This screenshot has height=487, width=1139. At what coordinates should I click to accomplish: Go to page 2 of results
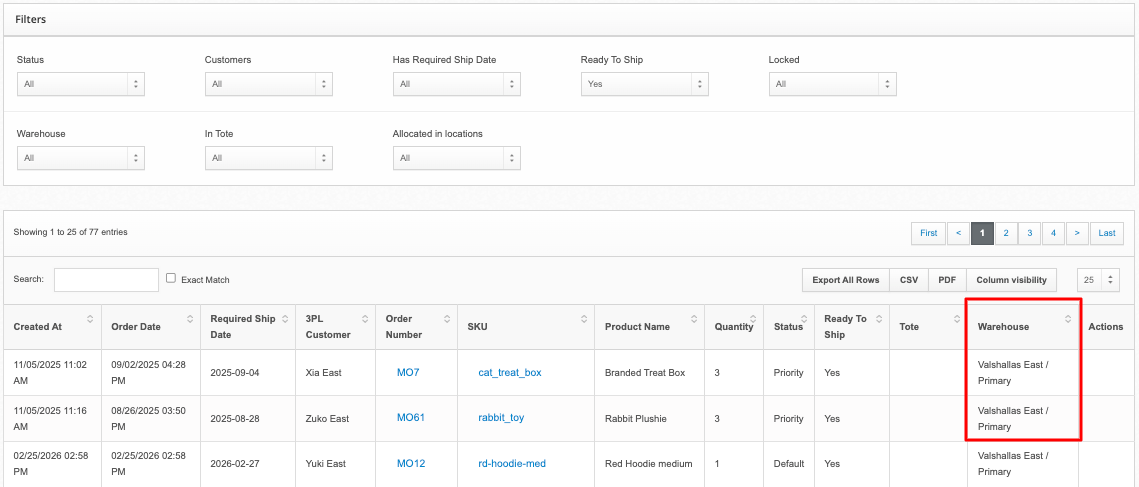(1006, 233)
